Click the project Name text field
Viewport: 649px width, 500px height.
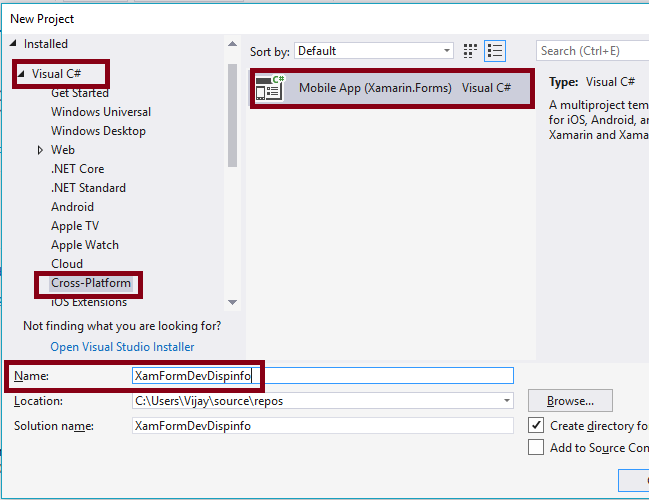click(322, 376)
